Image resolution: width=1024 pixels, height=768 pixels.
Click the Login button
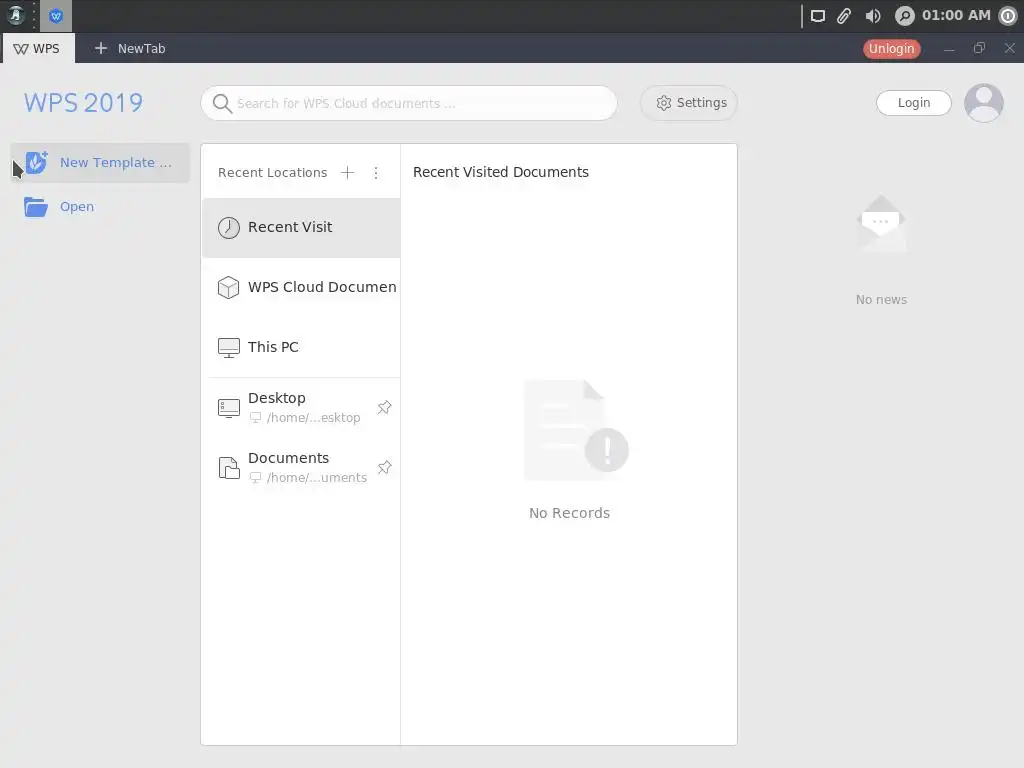click(x=914, y=103)
